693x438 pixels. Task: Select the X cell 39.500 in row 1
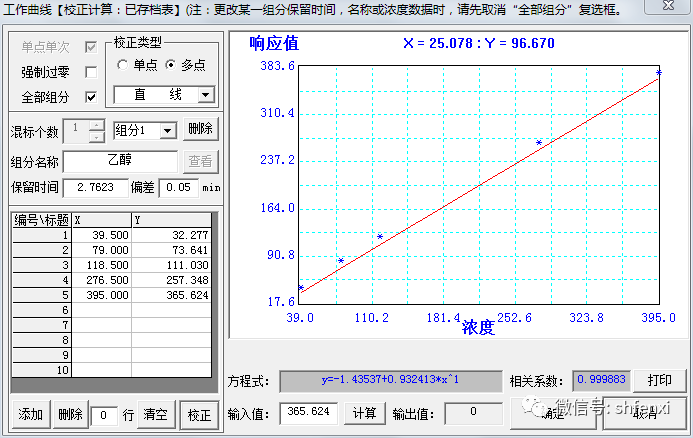(x=101, y=235)
